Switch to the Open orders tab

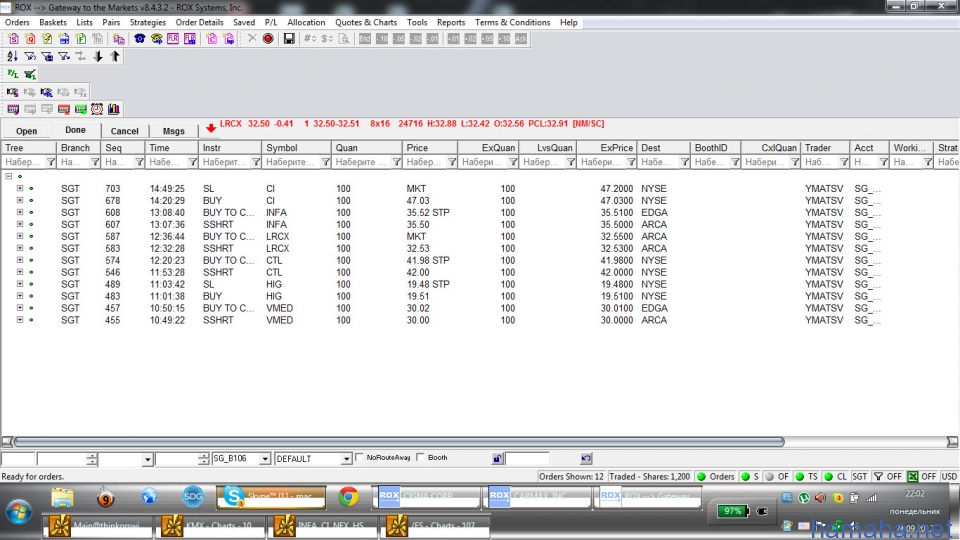point(26,131)
